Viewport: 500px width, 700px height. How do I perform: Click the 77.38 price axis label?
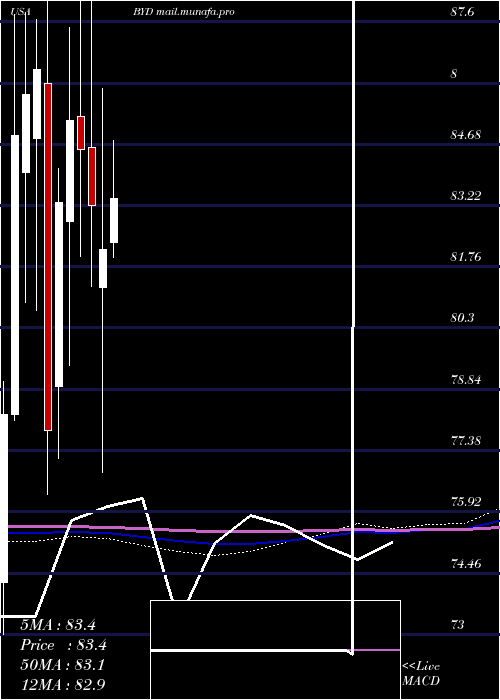466,441
